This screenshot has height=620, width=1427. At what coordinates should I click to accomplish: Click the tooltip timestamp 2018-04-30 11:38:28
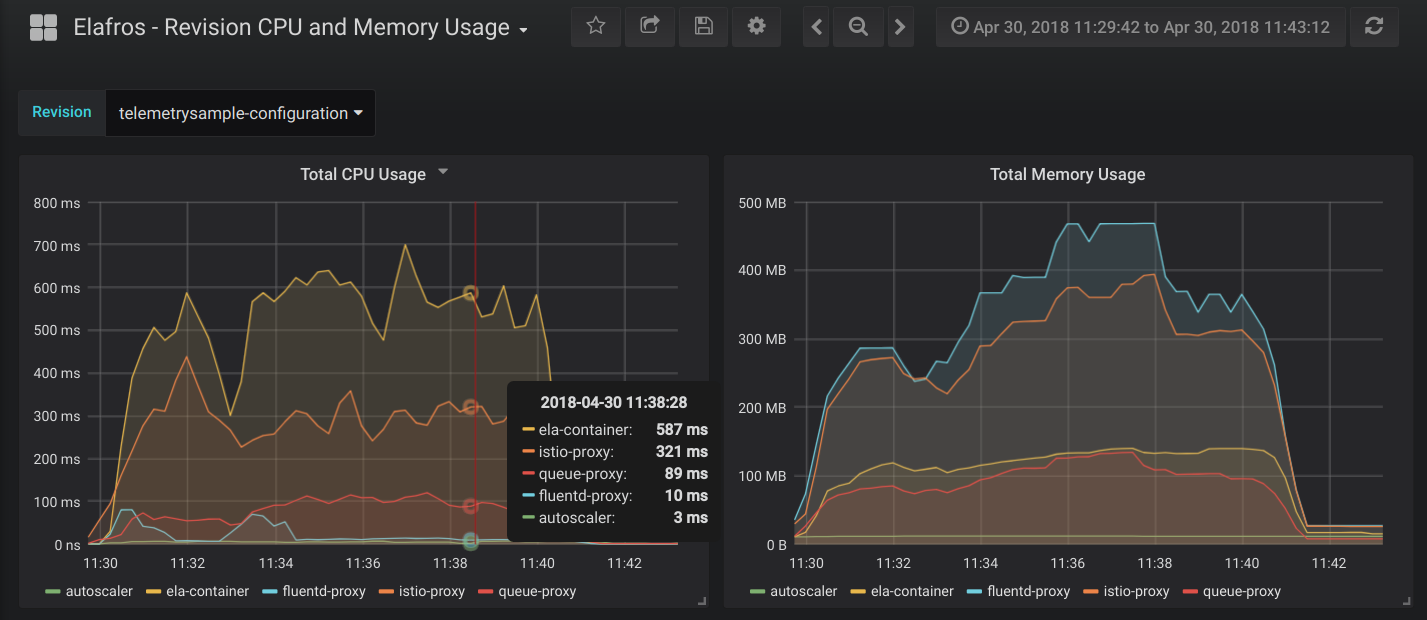614,402
